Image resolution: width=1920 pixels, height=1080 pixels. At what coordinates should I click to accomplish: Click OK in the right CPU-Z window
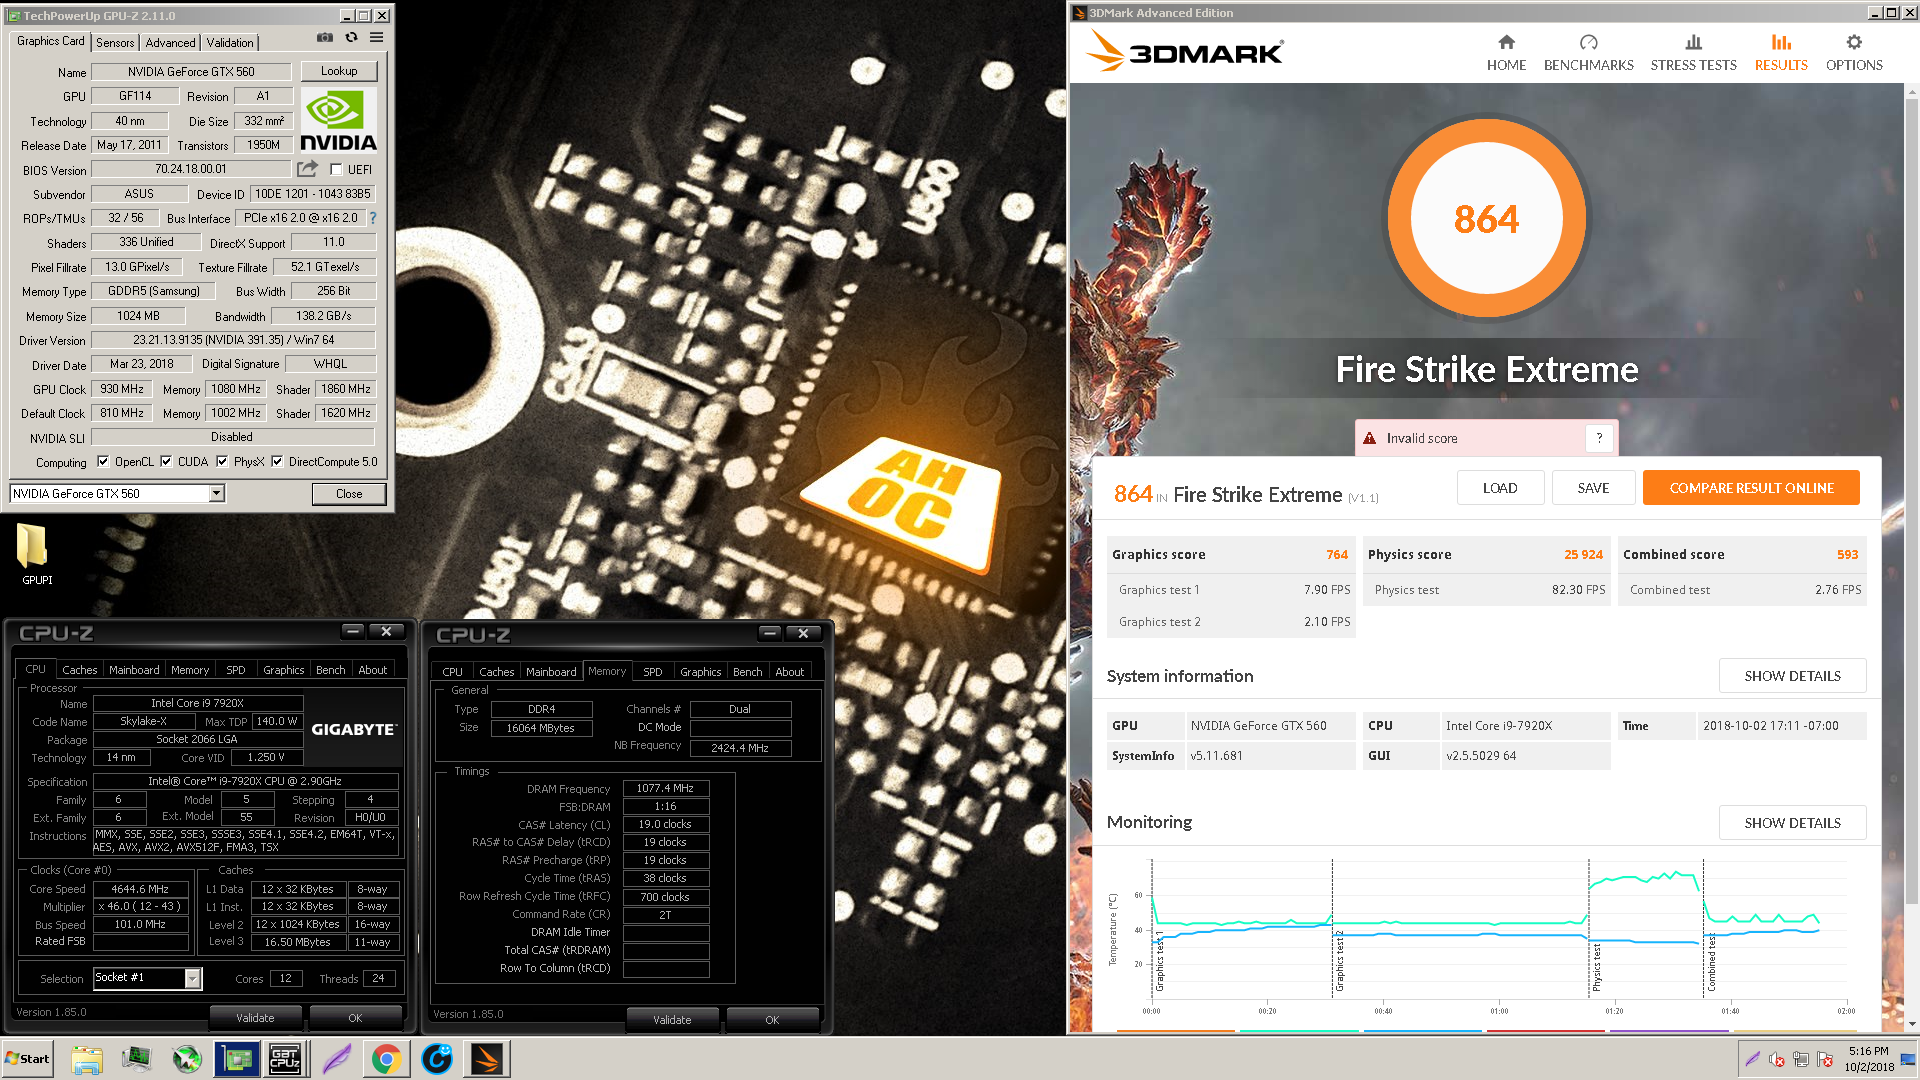point(772,1020)
